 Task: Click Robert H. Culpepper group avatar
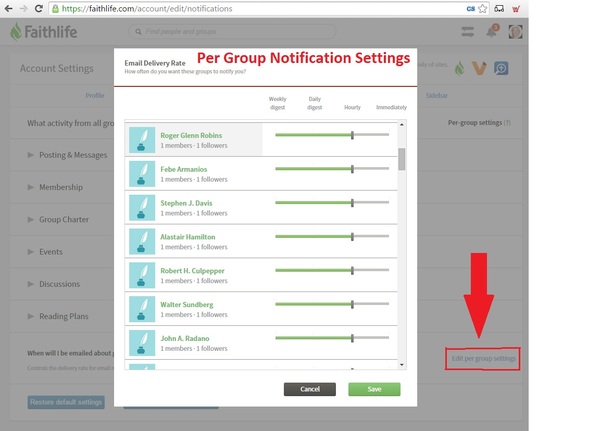coord(142,275)
